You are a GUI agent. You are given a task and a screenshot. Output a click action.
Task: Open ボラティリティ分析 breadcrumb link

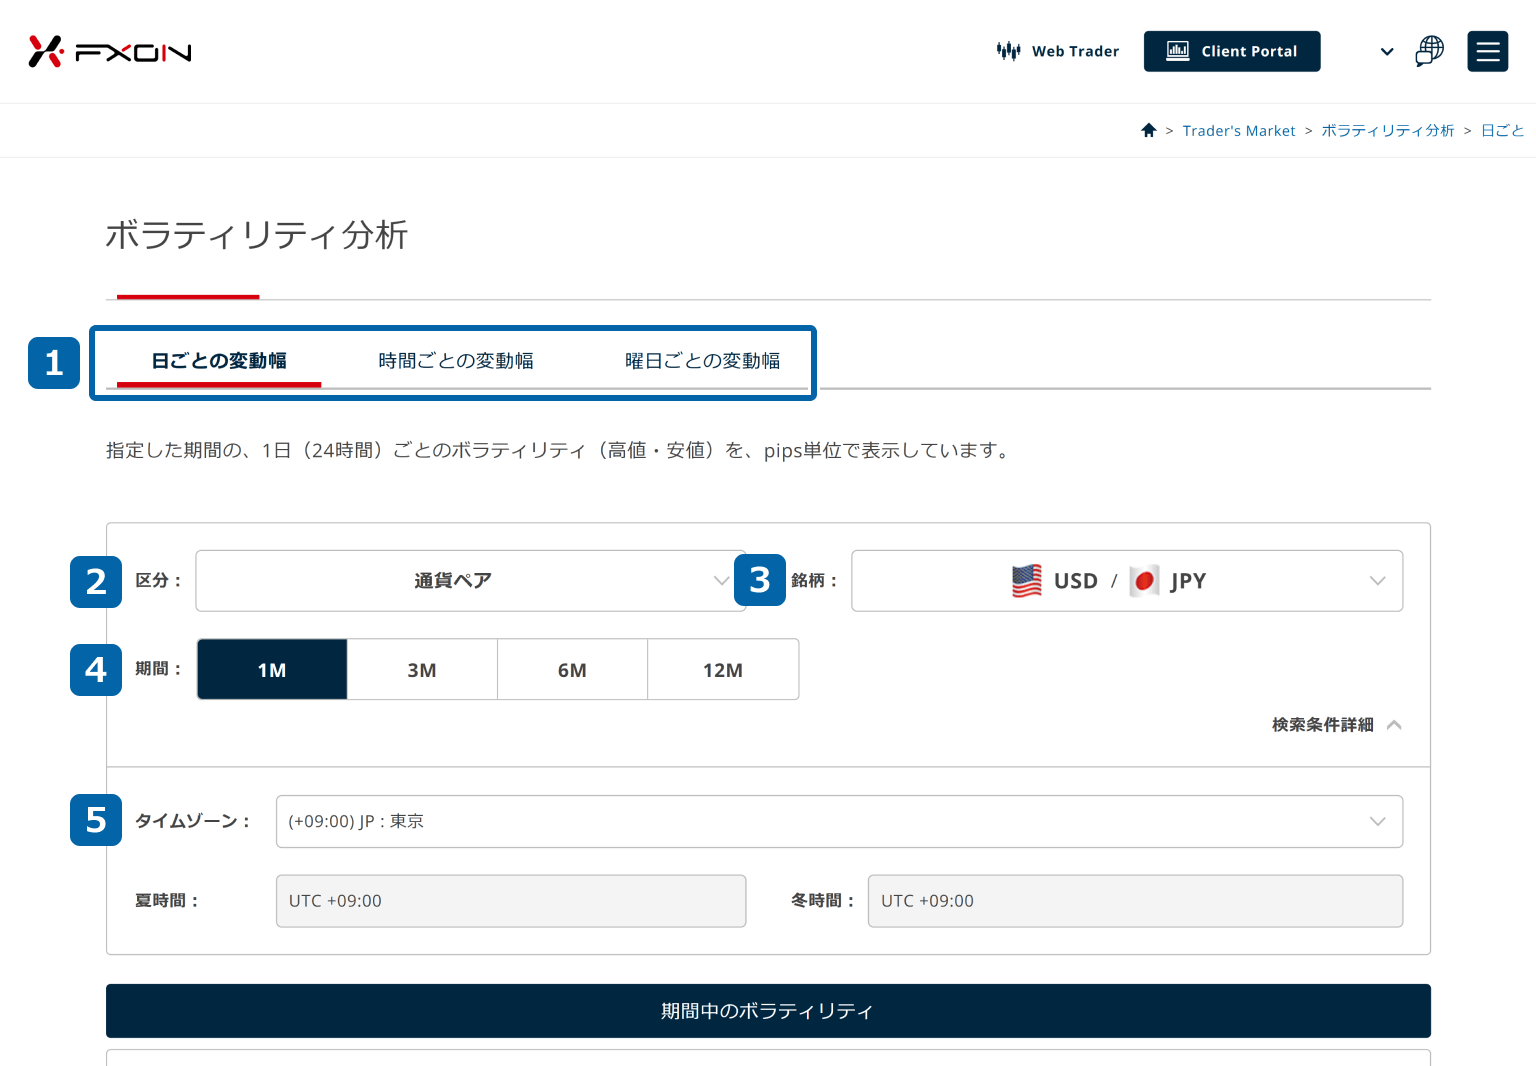click(1388, 131)
